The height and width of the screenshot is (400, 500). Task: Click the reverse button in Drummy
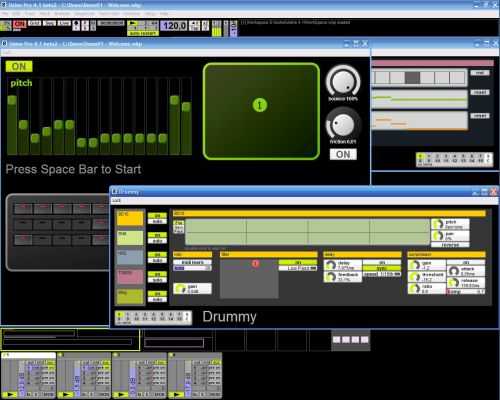click(x=450, y=245)
